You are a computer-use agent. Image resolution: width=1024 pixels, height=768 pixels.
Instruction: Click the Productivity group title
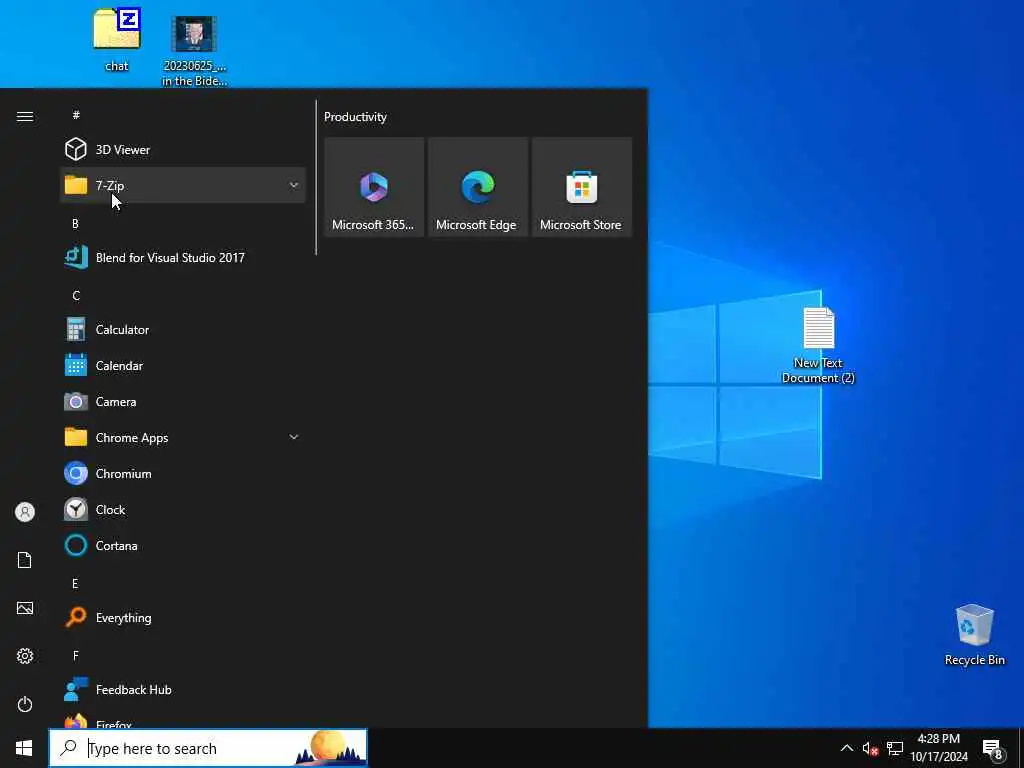tap(355, 117)
